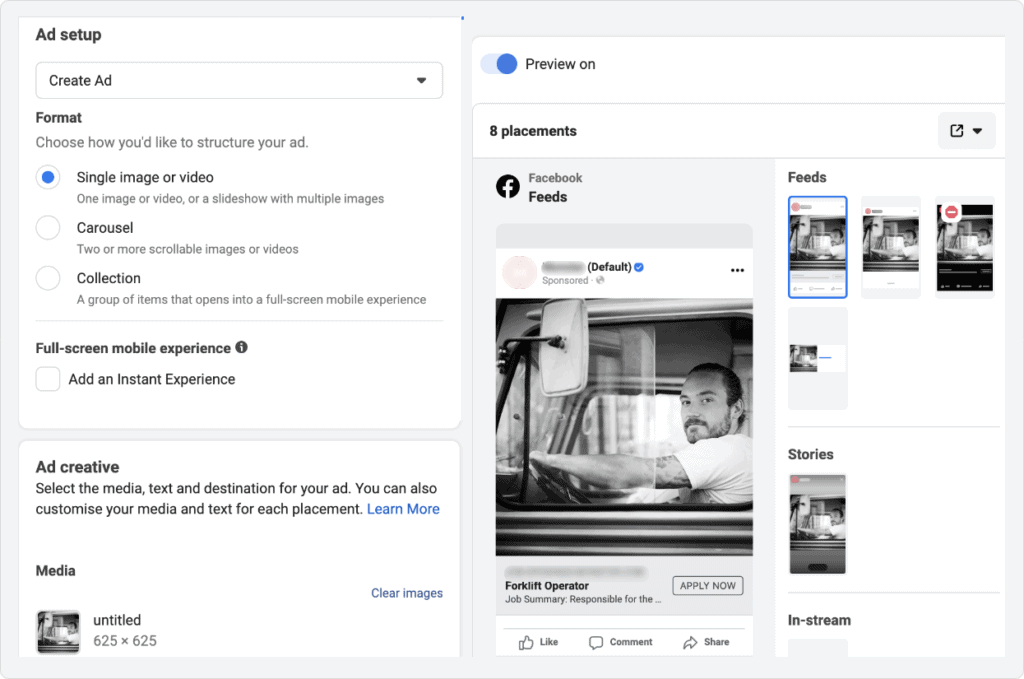Viewport: 1024px width, 679px height.
Task: Click the Share arrow icon
Action: (x=690, y=642)
